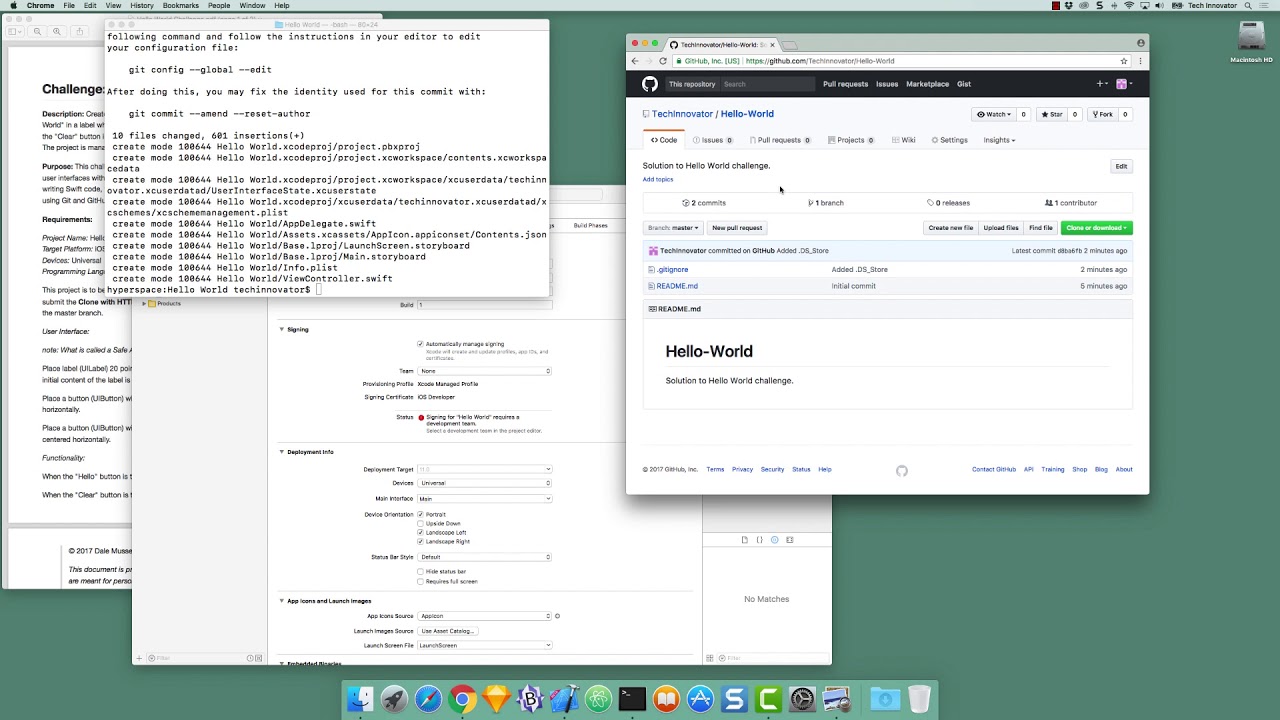Open Finder from the Dock

coord(360,699)
